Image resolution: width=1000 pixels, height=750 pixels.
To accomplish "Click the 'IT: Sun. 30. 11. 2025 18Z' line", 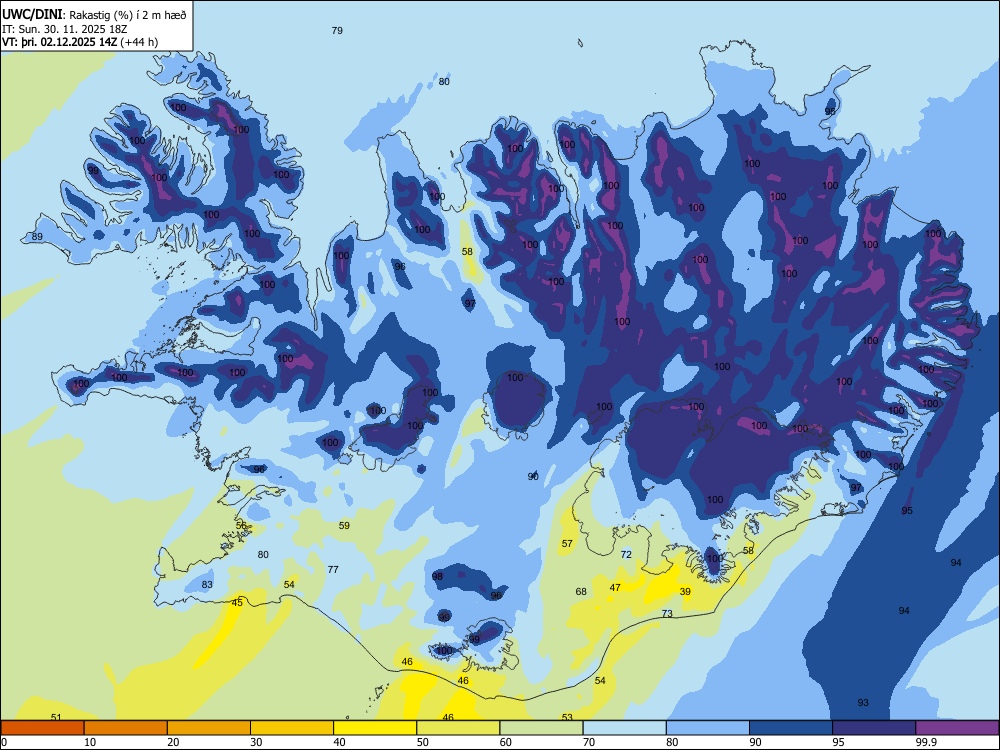I will click(x=64, y=29).
